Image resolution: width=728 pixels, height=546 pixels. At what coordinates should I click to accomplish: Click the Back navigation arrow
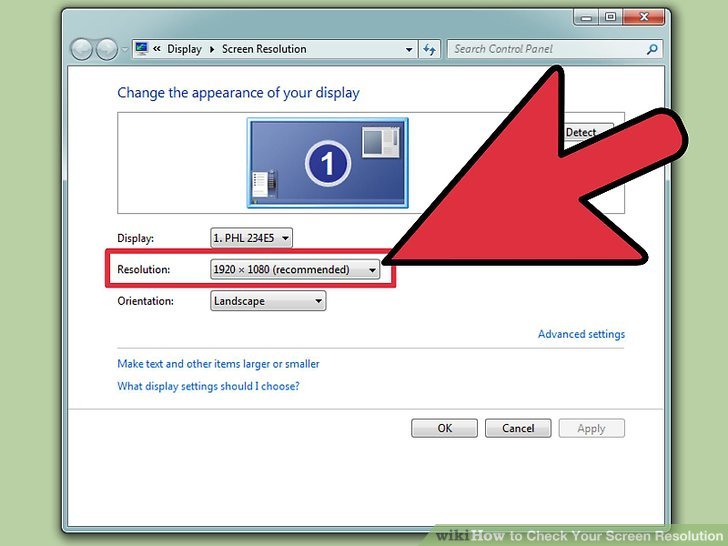82,49
